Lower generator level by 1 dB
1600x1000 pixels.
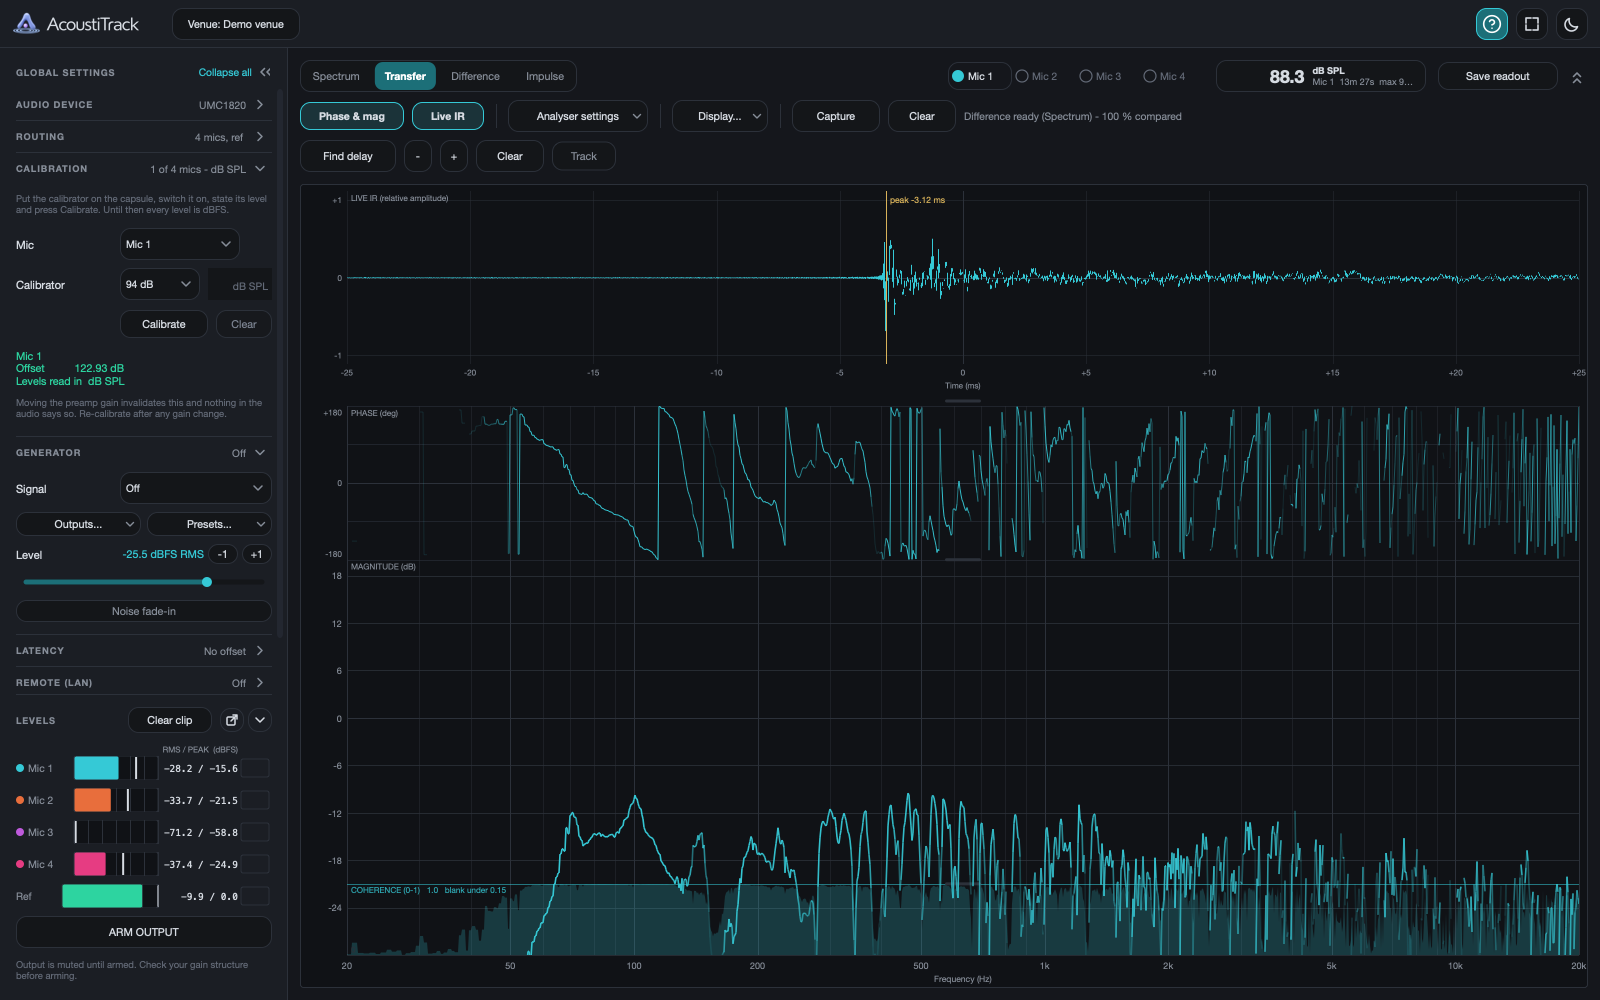click(222, 554)
